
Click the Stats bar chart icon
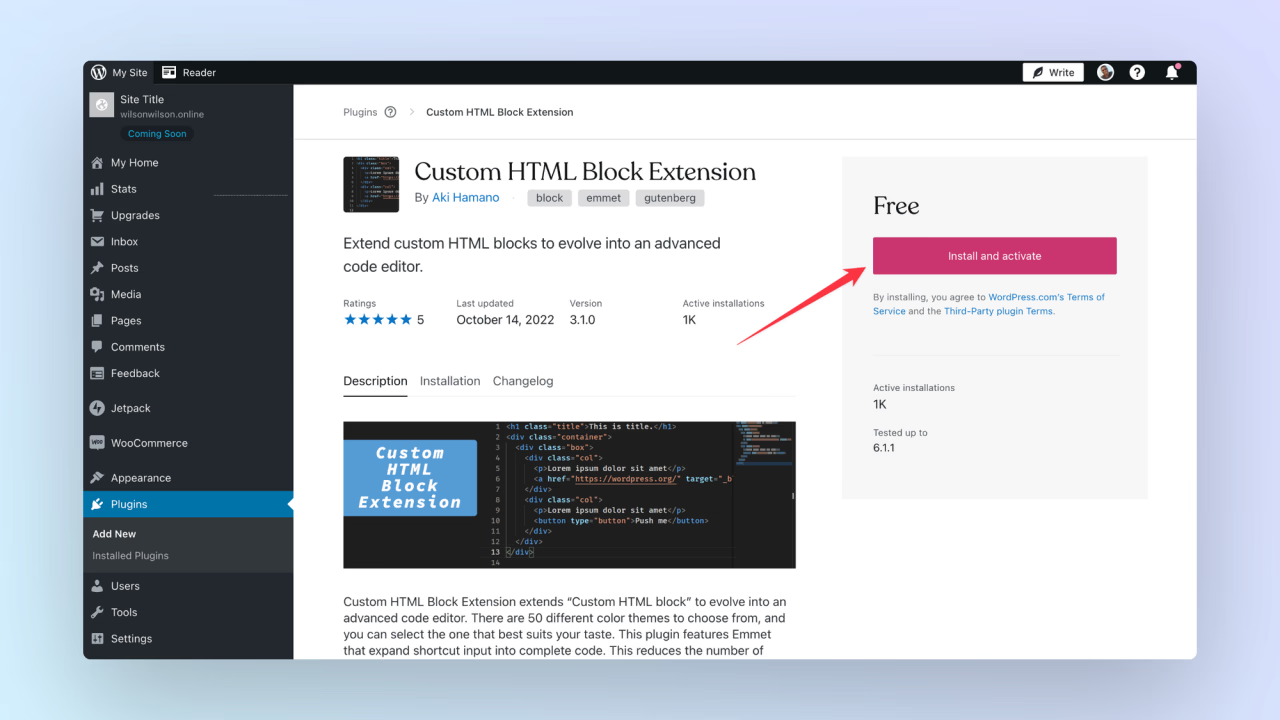pyautogui.click(x=97, y=189)
